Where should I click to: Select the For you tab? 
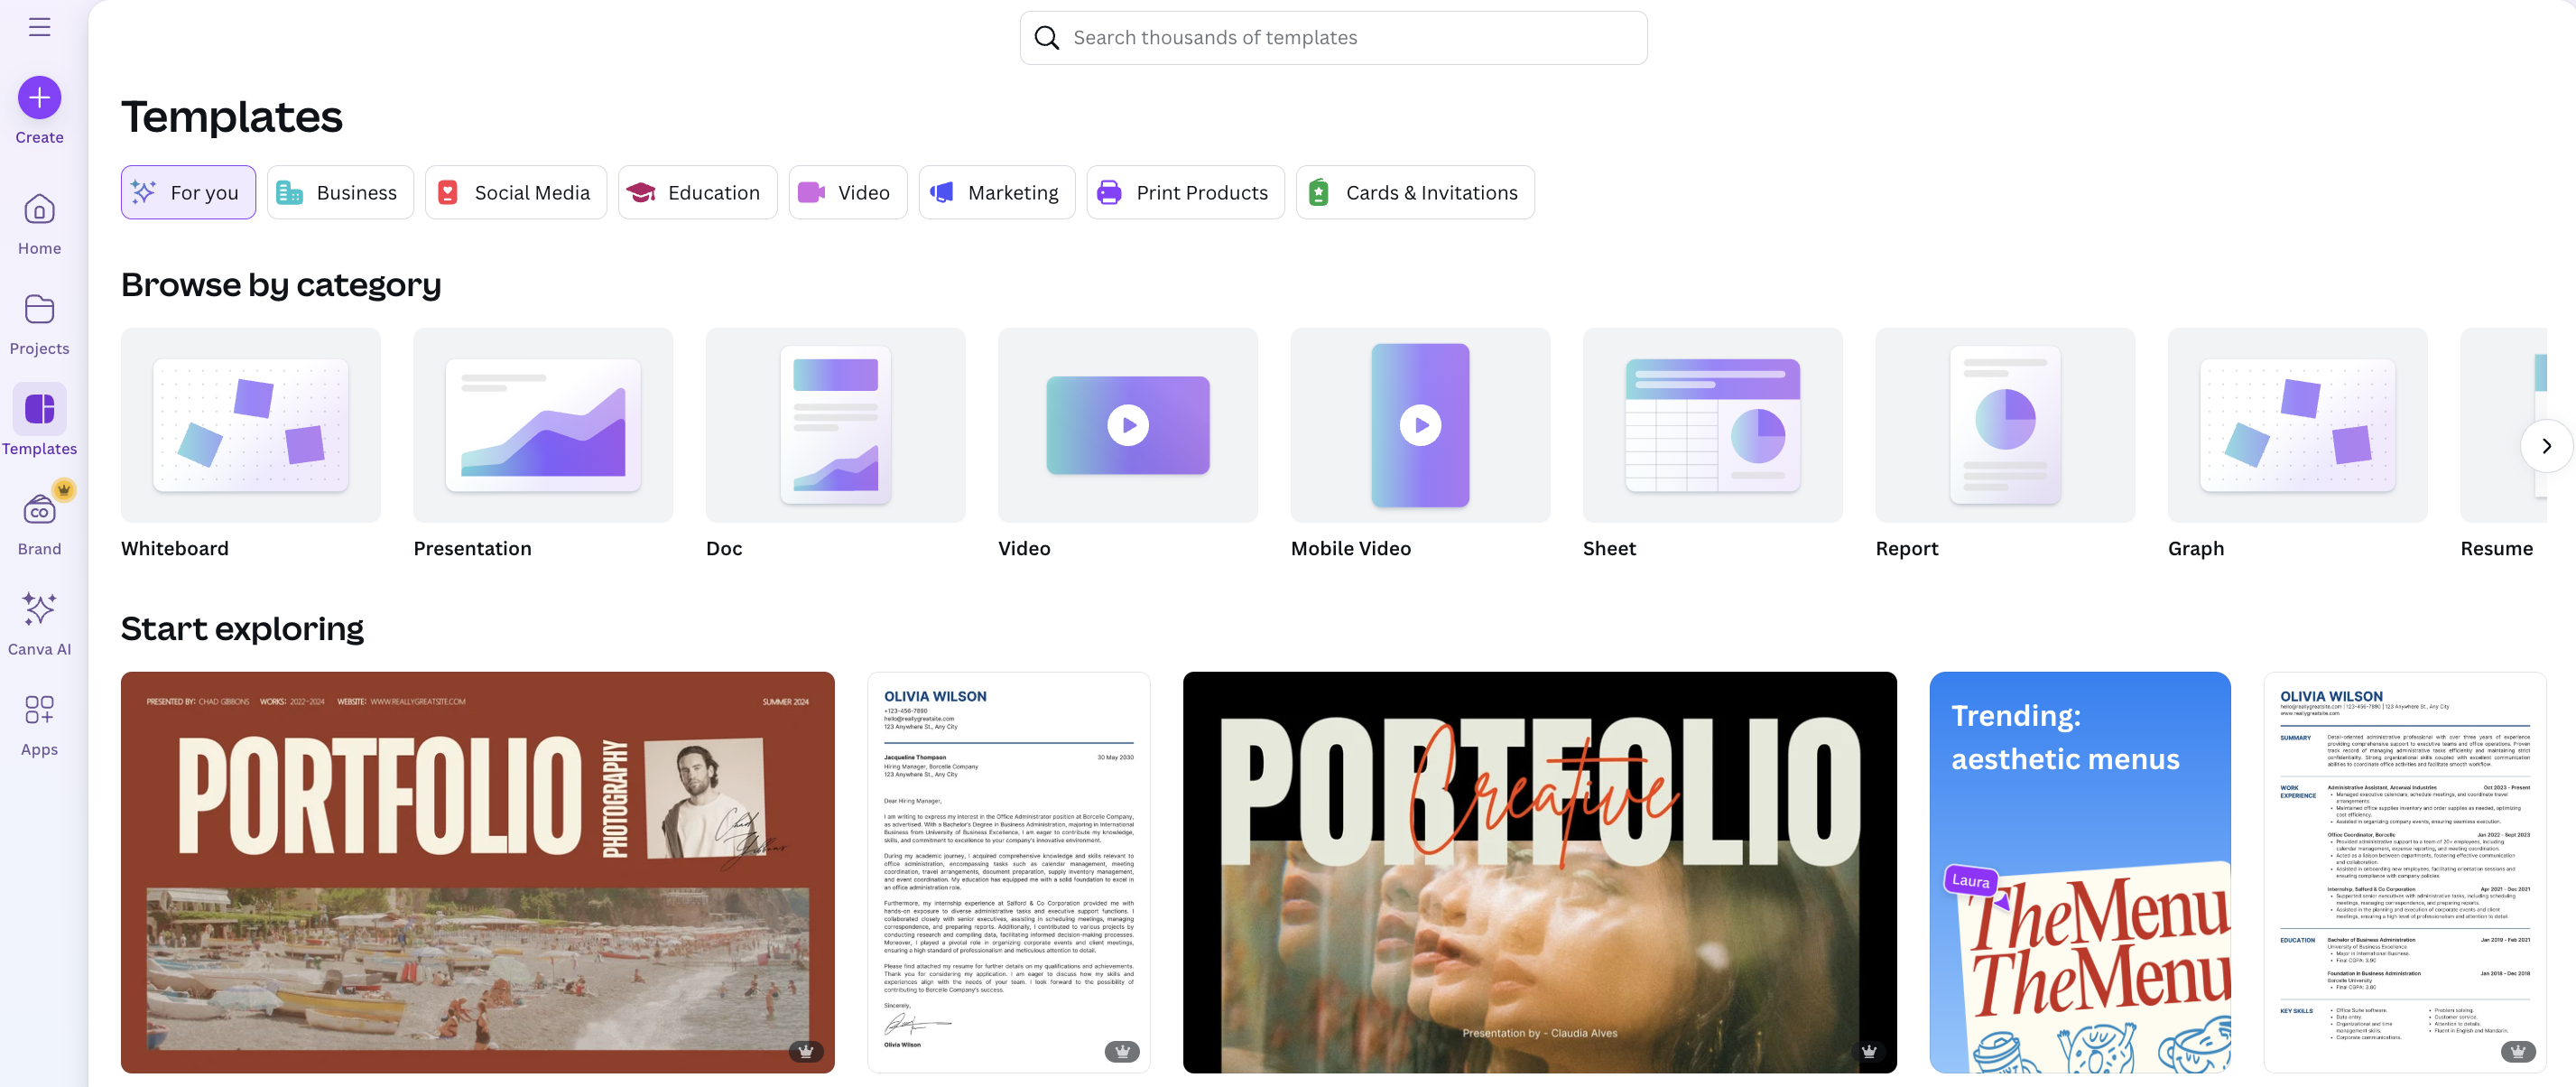pos(188,192)
